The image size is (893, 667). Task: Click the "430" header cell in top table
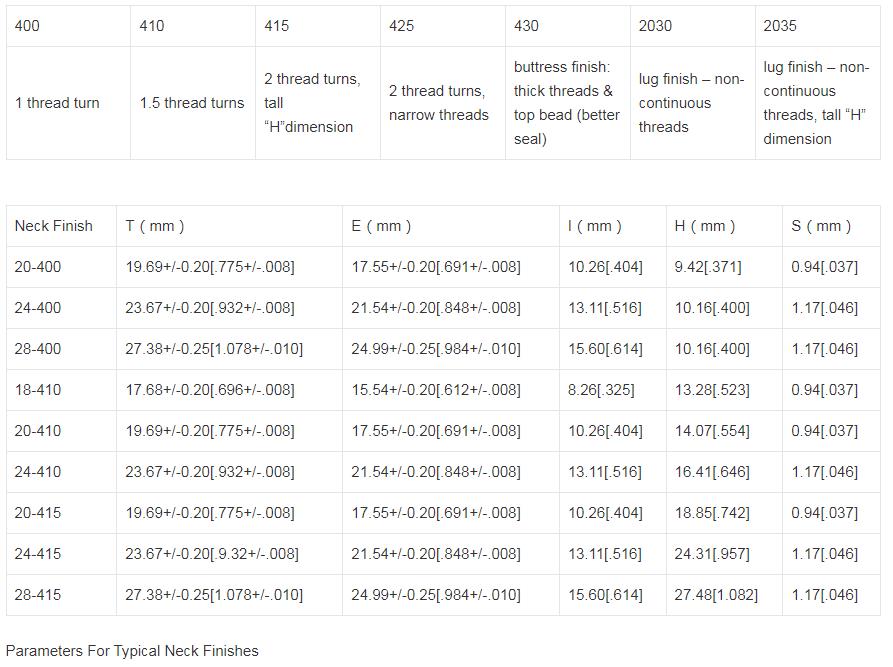526,26
